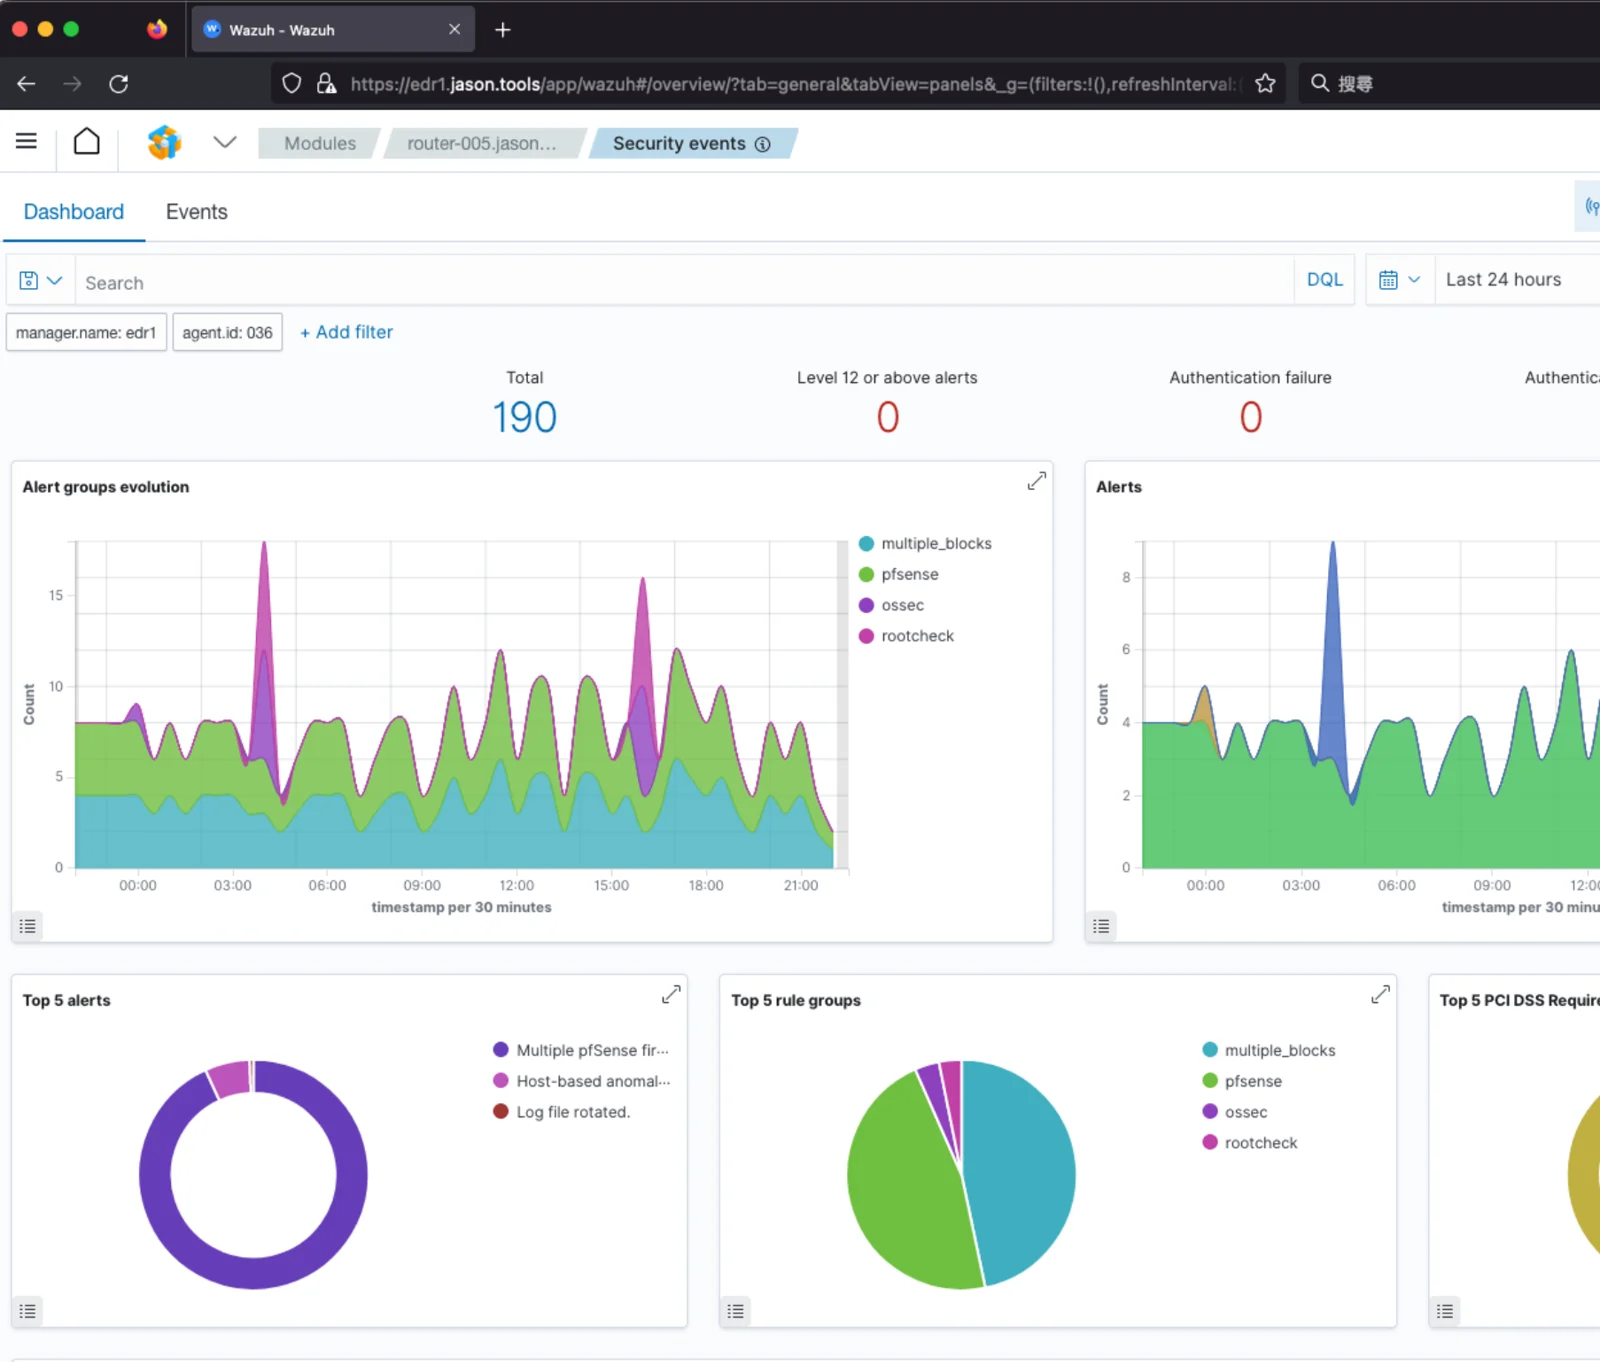Viewport: 1600px width, 1362px height.
Task: Toggle legend list on Alert groups evolution
Action: coord(28,926)
